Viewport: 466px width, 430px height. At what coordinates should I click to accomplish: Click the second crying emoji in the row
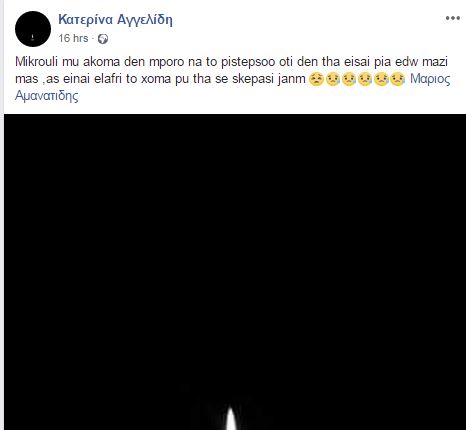[x=332, y=79]
